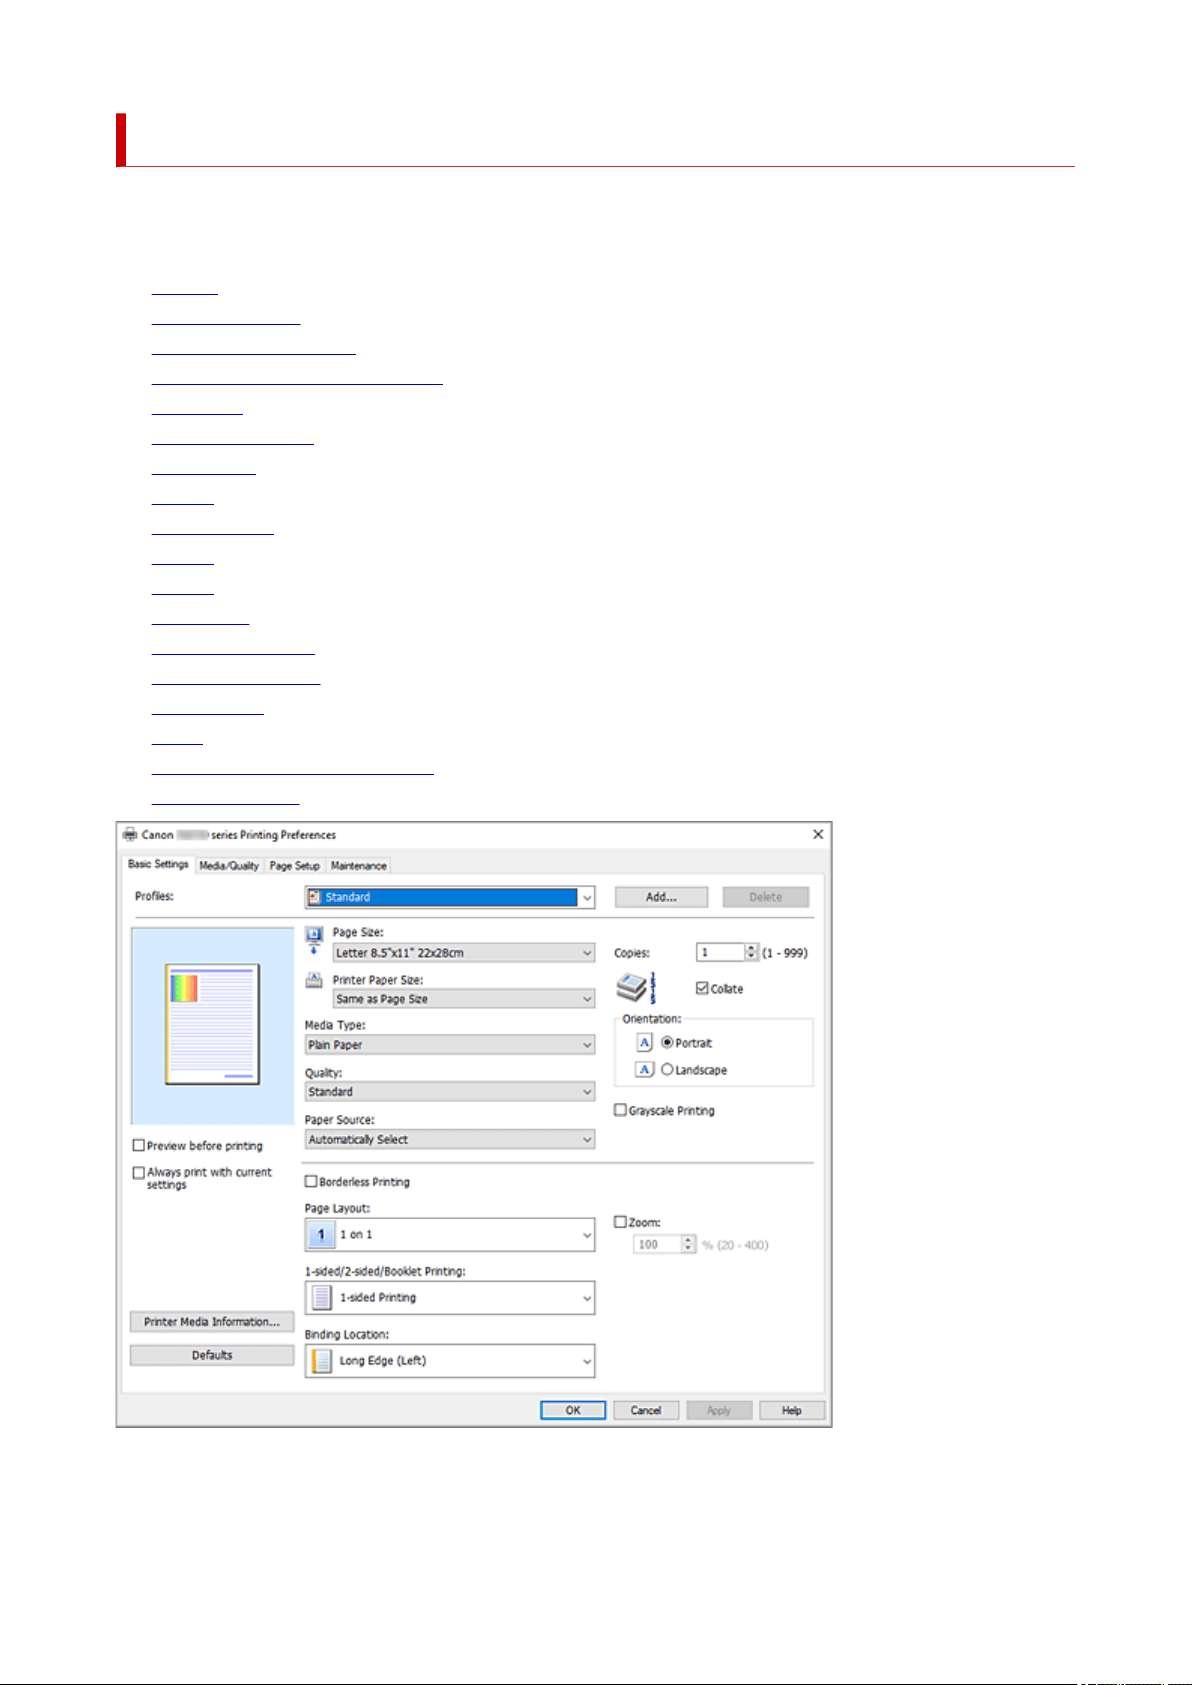The image size is (1192, 1685).
Task: Click the Page Size icon beside its label
Action: tap(314, 940)
